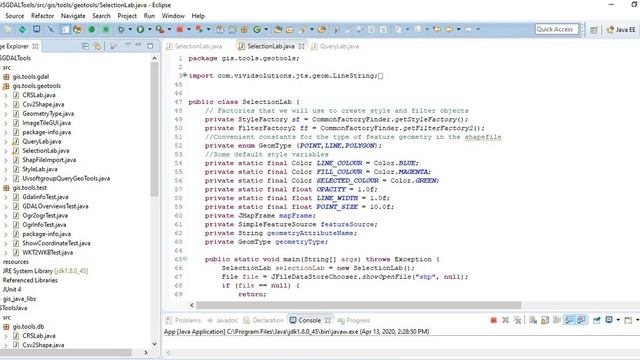
Task: Open the Project menu
Action: coord(127,16)
